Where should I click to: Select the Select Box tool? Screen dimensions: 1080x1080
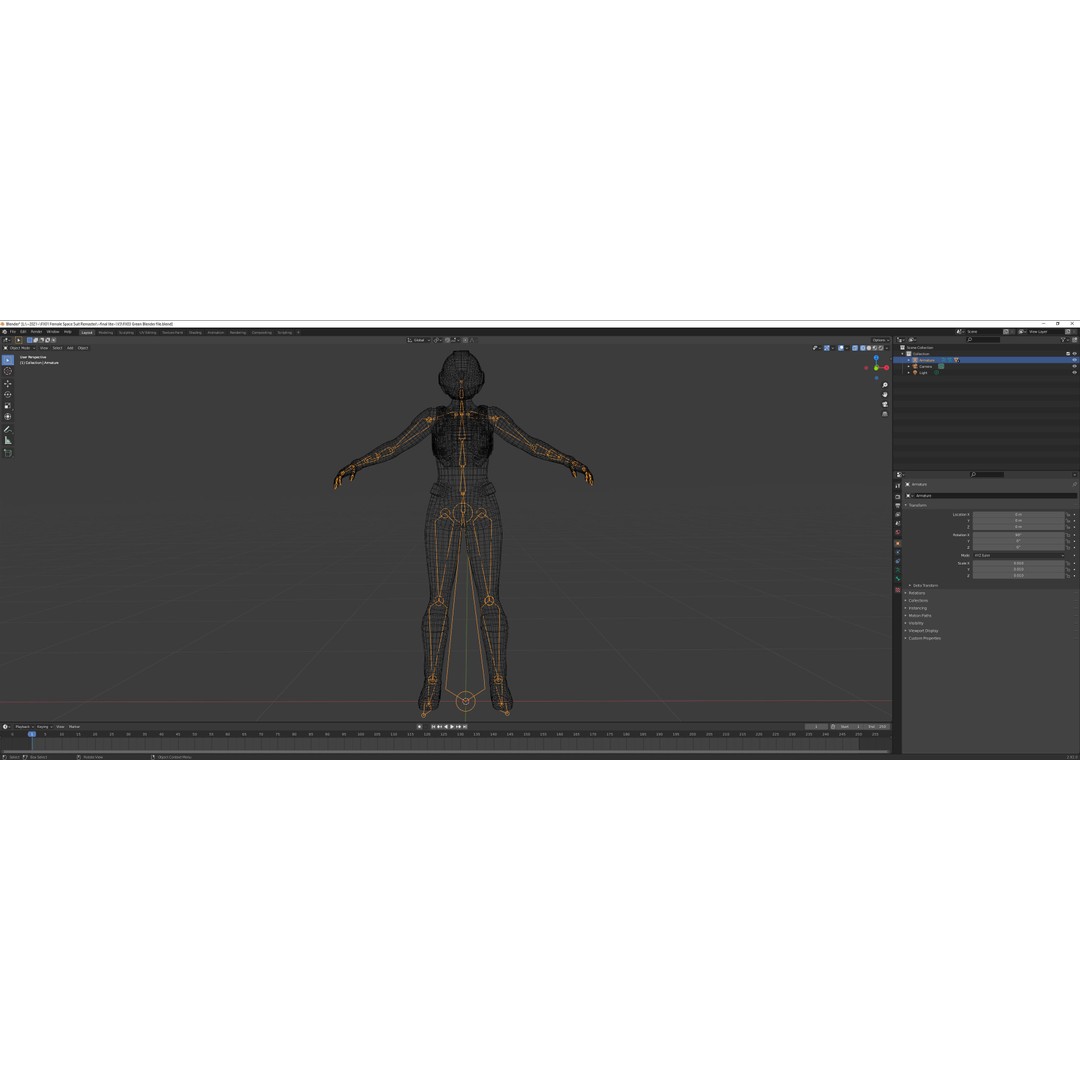coord(8,360)
